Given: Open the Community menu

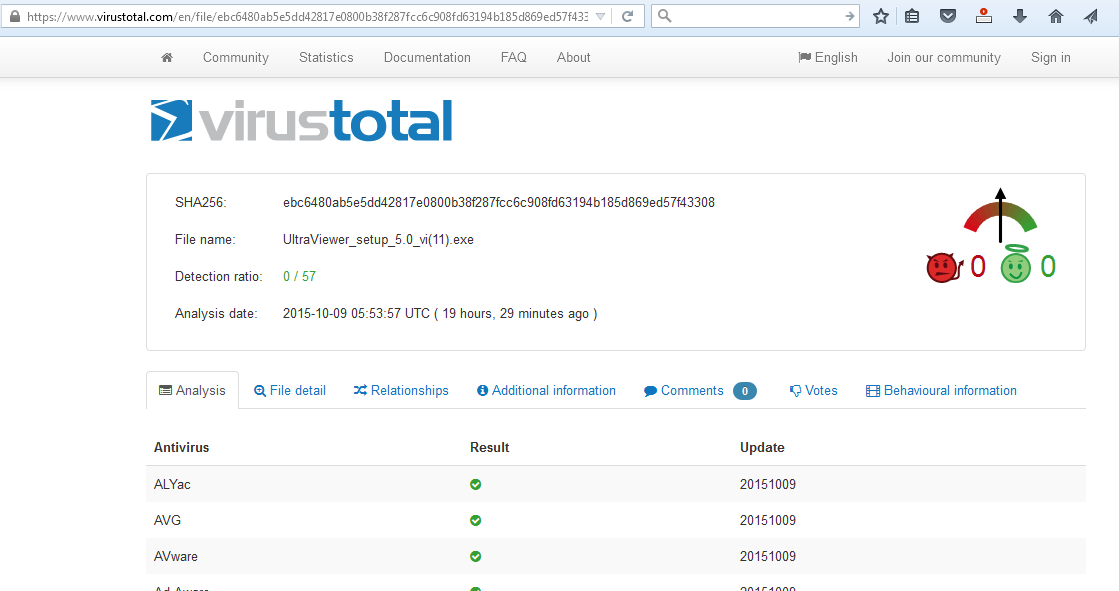Looking at the screenshot, I should pos(236,58).
